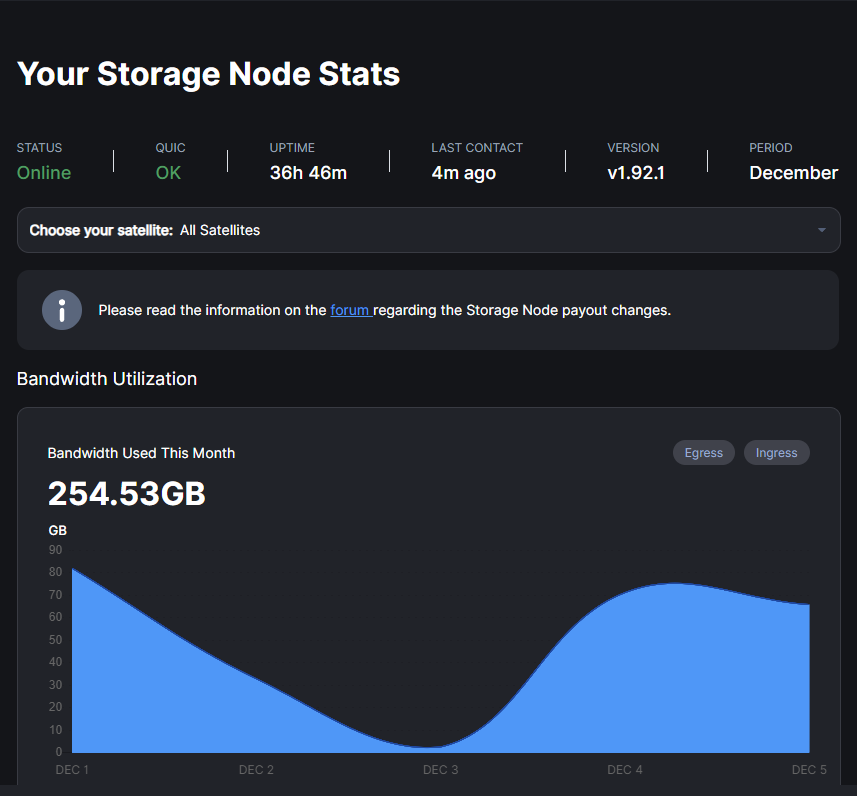Click the Your Storage Node Stats heading
Screen dimensions: 857x796
pos(208,73)
